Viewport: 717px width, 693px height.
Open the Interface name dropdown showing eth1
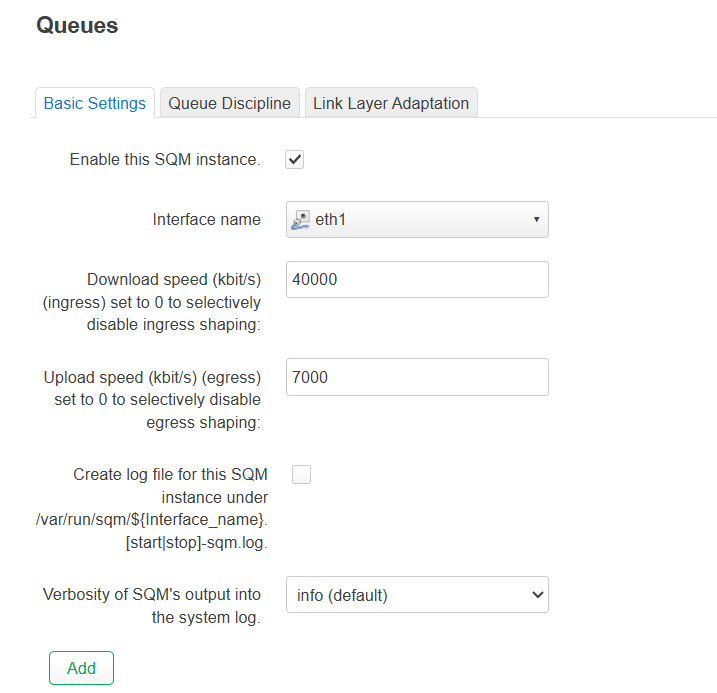(x=417, y=219)
